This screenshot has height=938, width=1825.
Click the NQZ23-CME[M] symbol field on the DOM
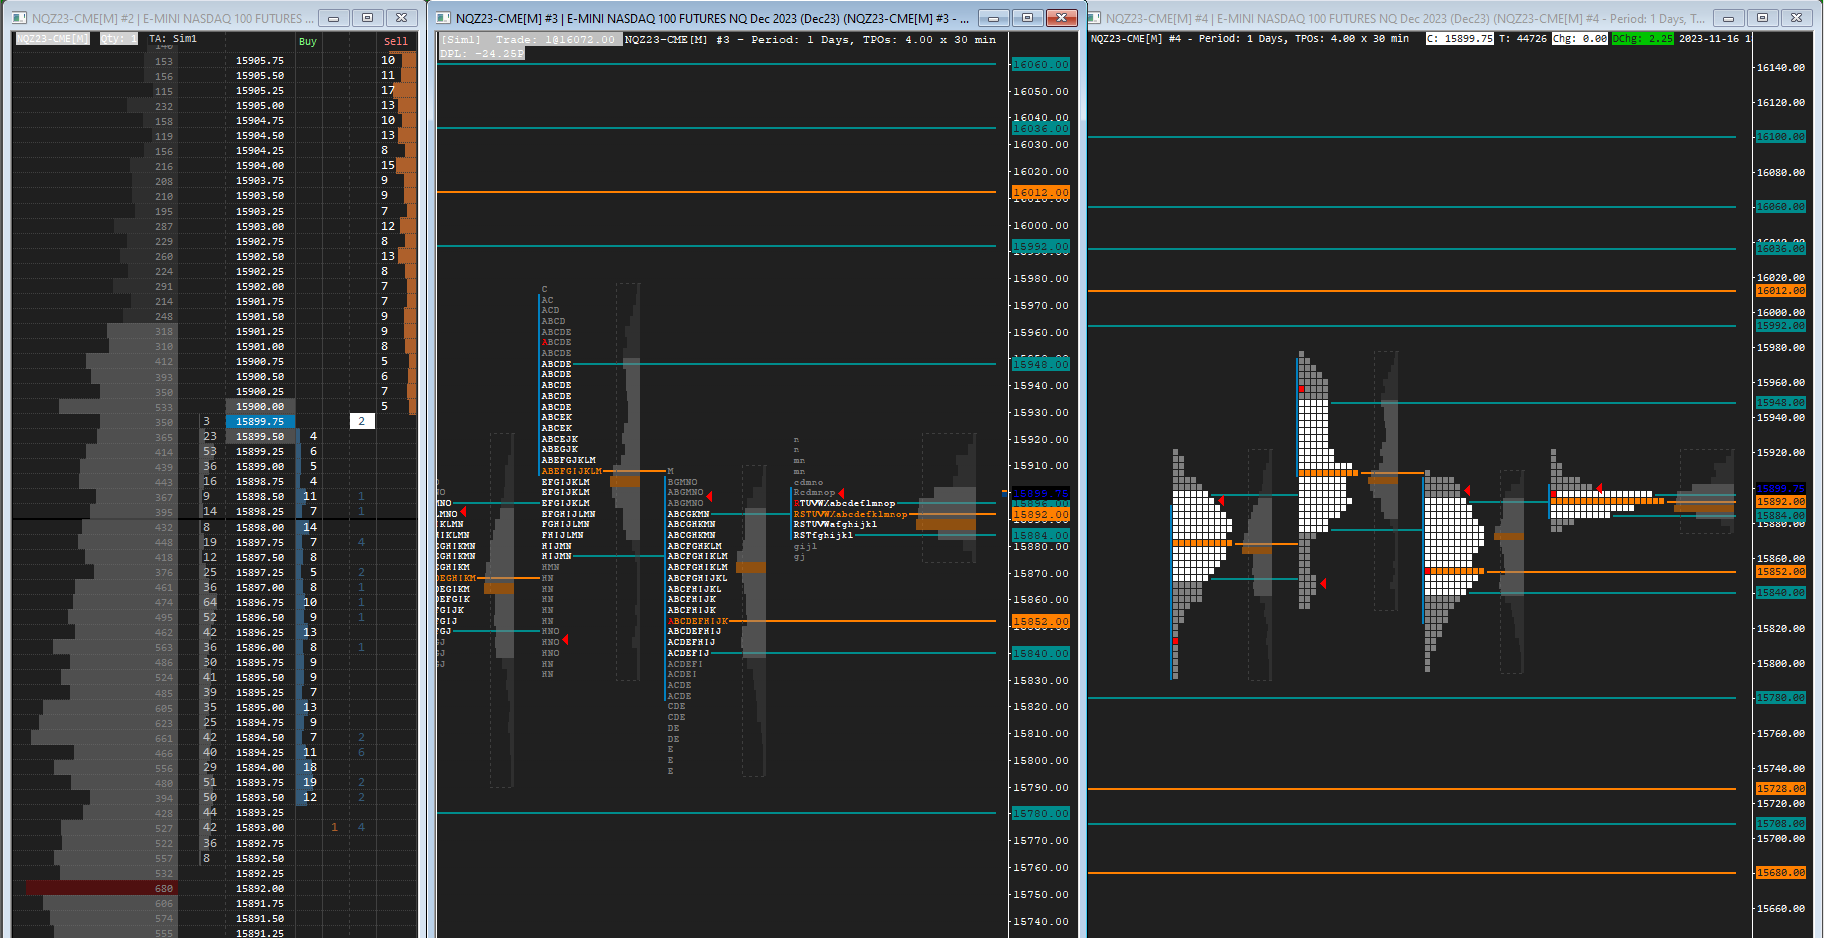pyautogui.click(x=52, y=39)
